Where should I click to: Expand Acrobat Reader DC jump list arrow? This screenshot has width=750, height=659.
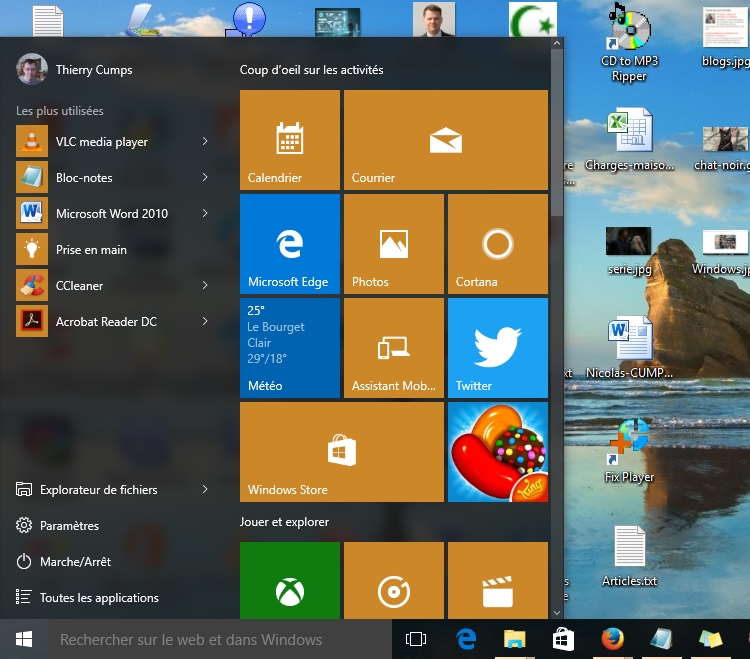tap(205, 321)
